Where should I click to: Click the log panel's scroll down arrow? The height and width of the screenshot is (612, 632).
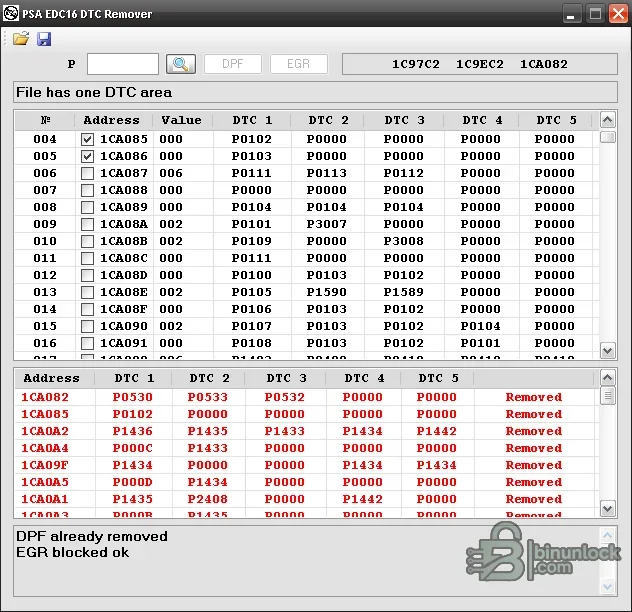(607, 587)
